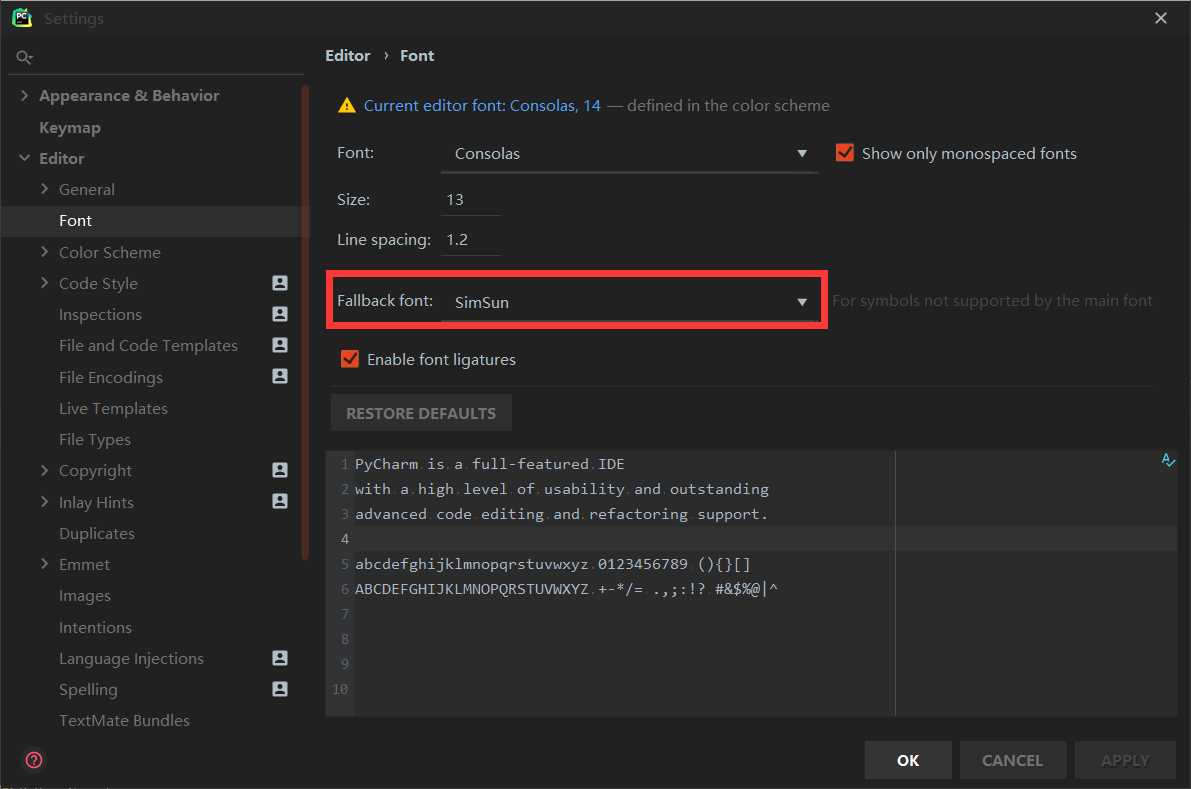Click the settings search field
The height and width of the screenshot is (789, 1191).
[156, 57]
